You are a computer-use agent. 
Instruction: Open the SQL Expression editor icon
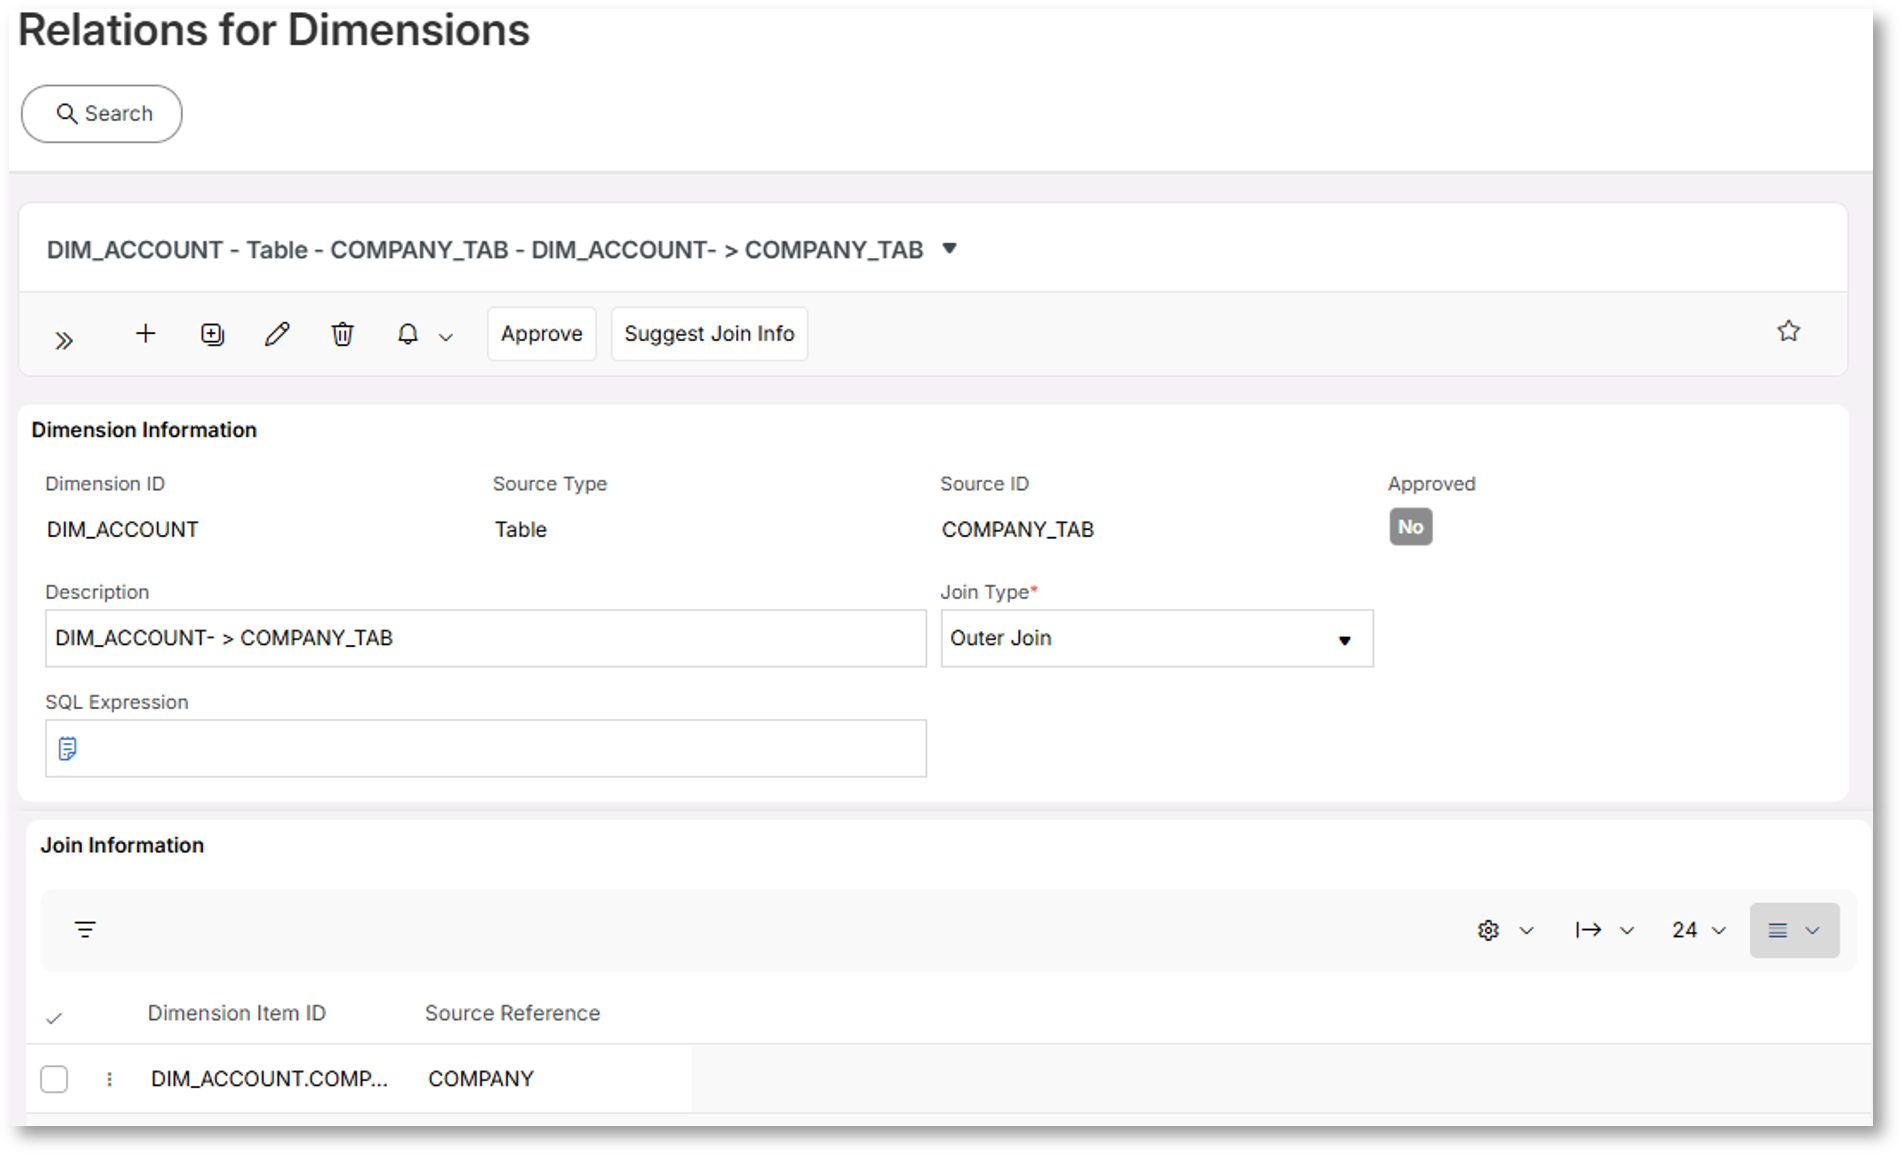click(x=68, y=748)
